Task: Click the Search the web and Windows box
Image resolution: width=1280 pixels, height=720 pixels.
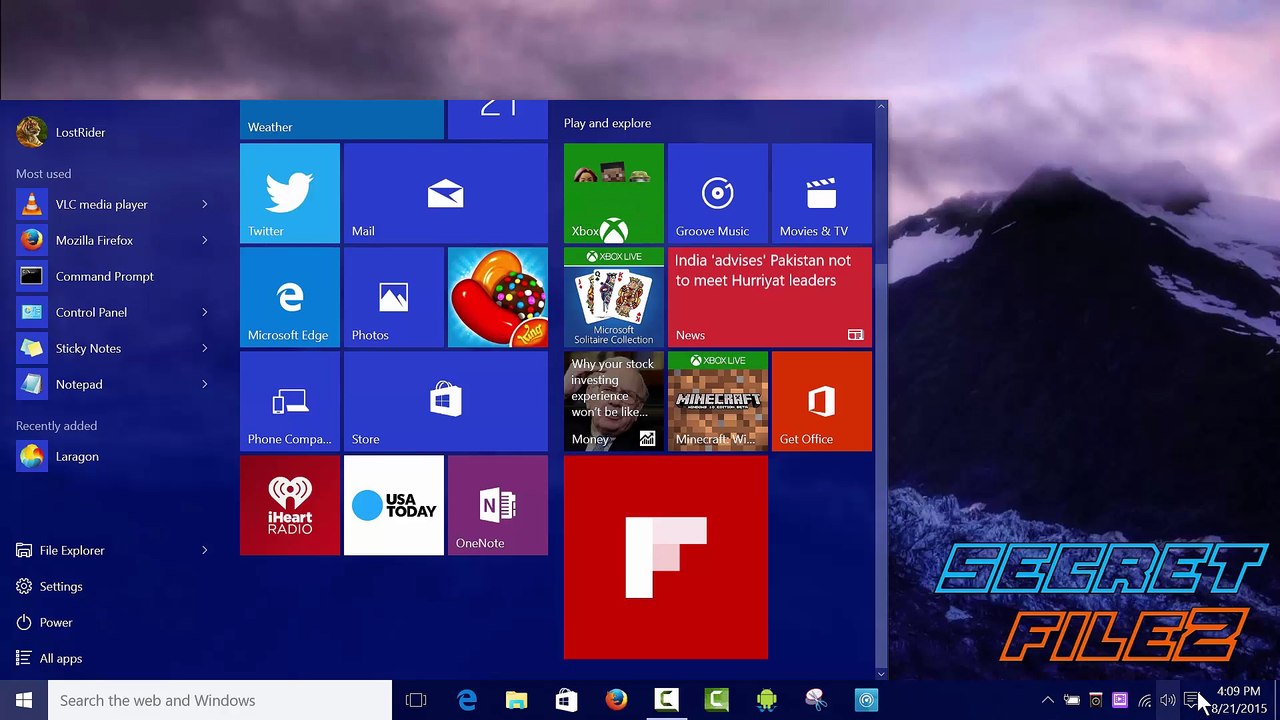Action: [220, 700]
